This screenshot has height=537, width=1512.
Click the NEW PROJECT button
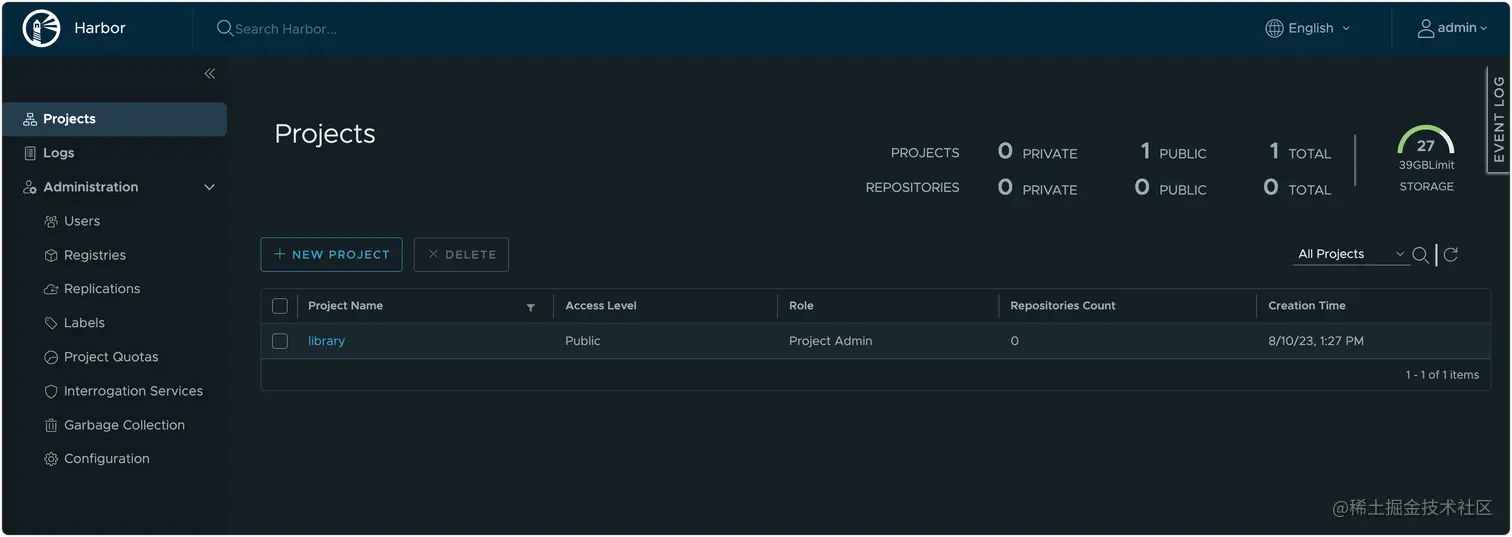pos(331,254)
